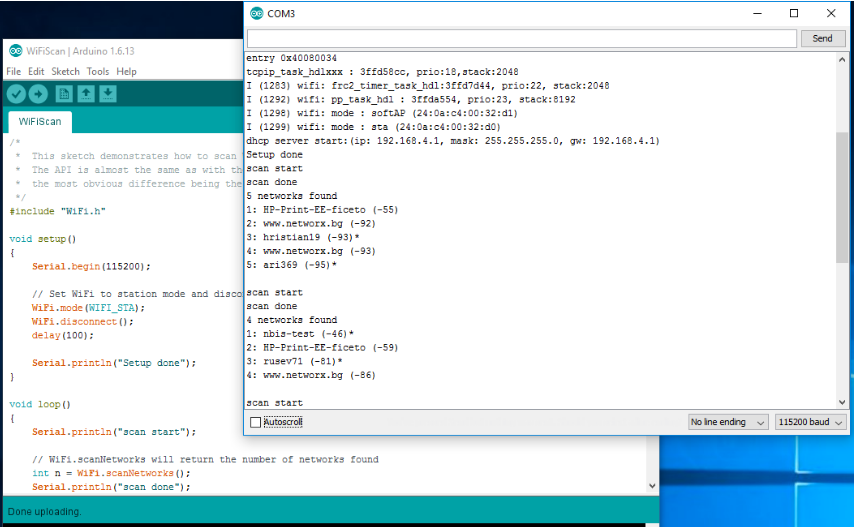
Task: Close the COM3 serial monitor window
Action: click(831, 14)
